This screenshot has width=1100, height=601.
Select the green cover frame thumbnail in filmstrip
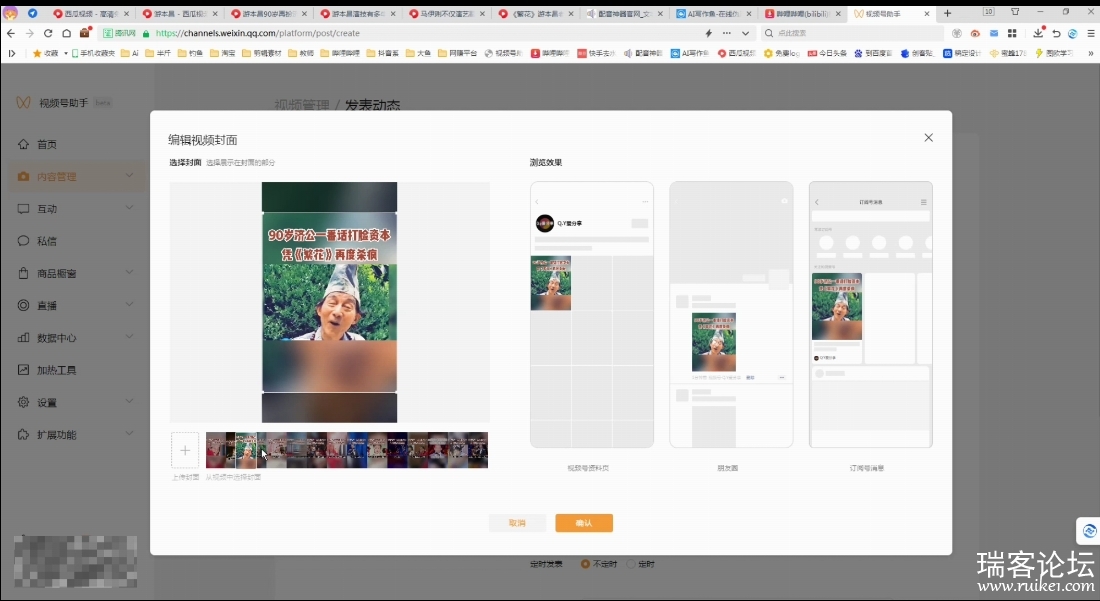point(246,450)
